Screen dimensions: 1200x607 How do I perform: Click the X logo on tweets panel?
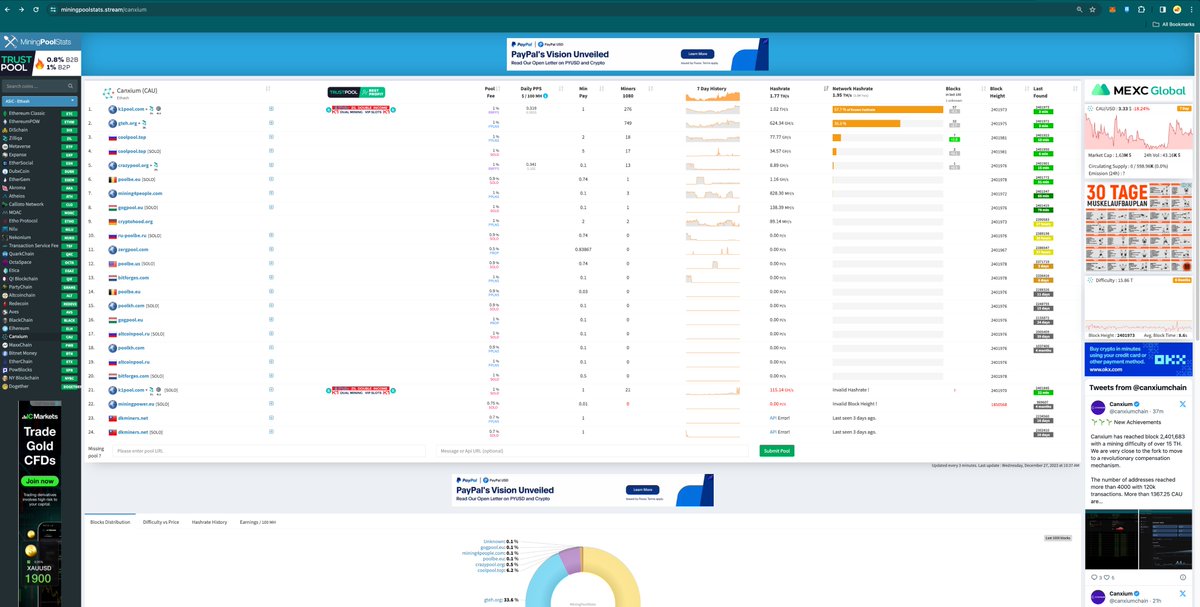click(x=1182, y=403)
